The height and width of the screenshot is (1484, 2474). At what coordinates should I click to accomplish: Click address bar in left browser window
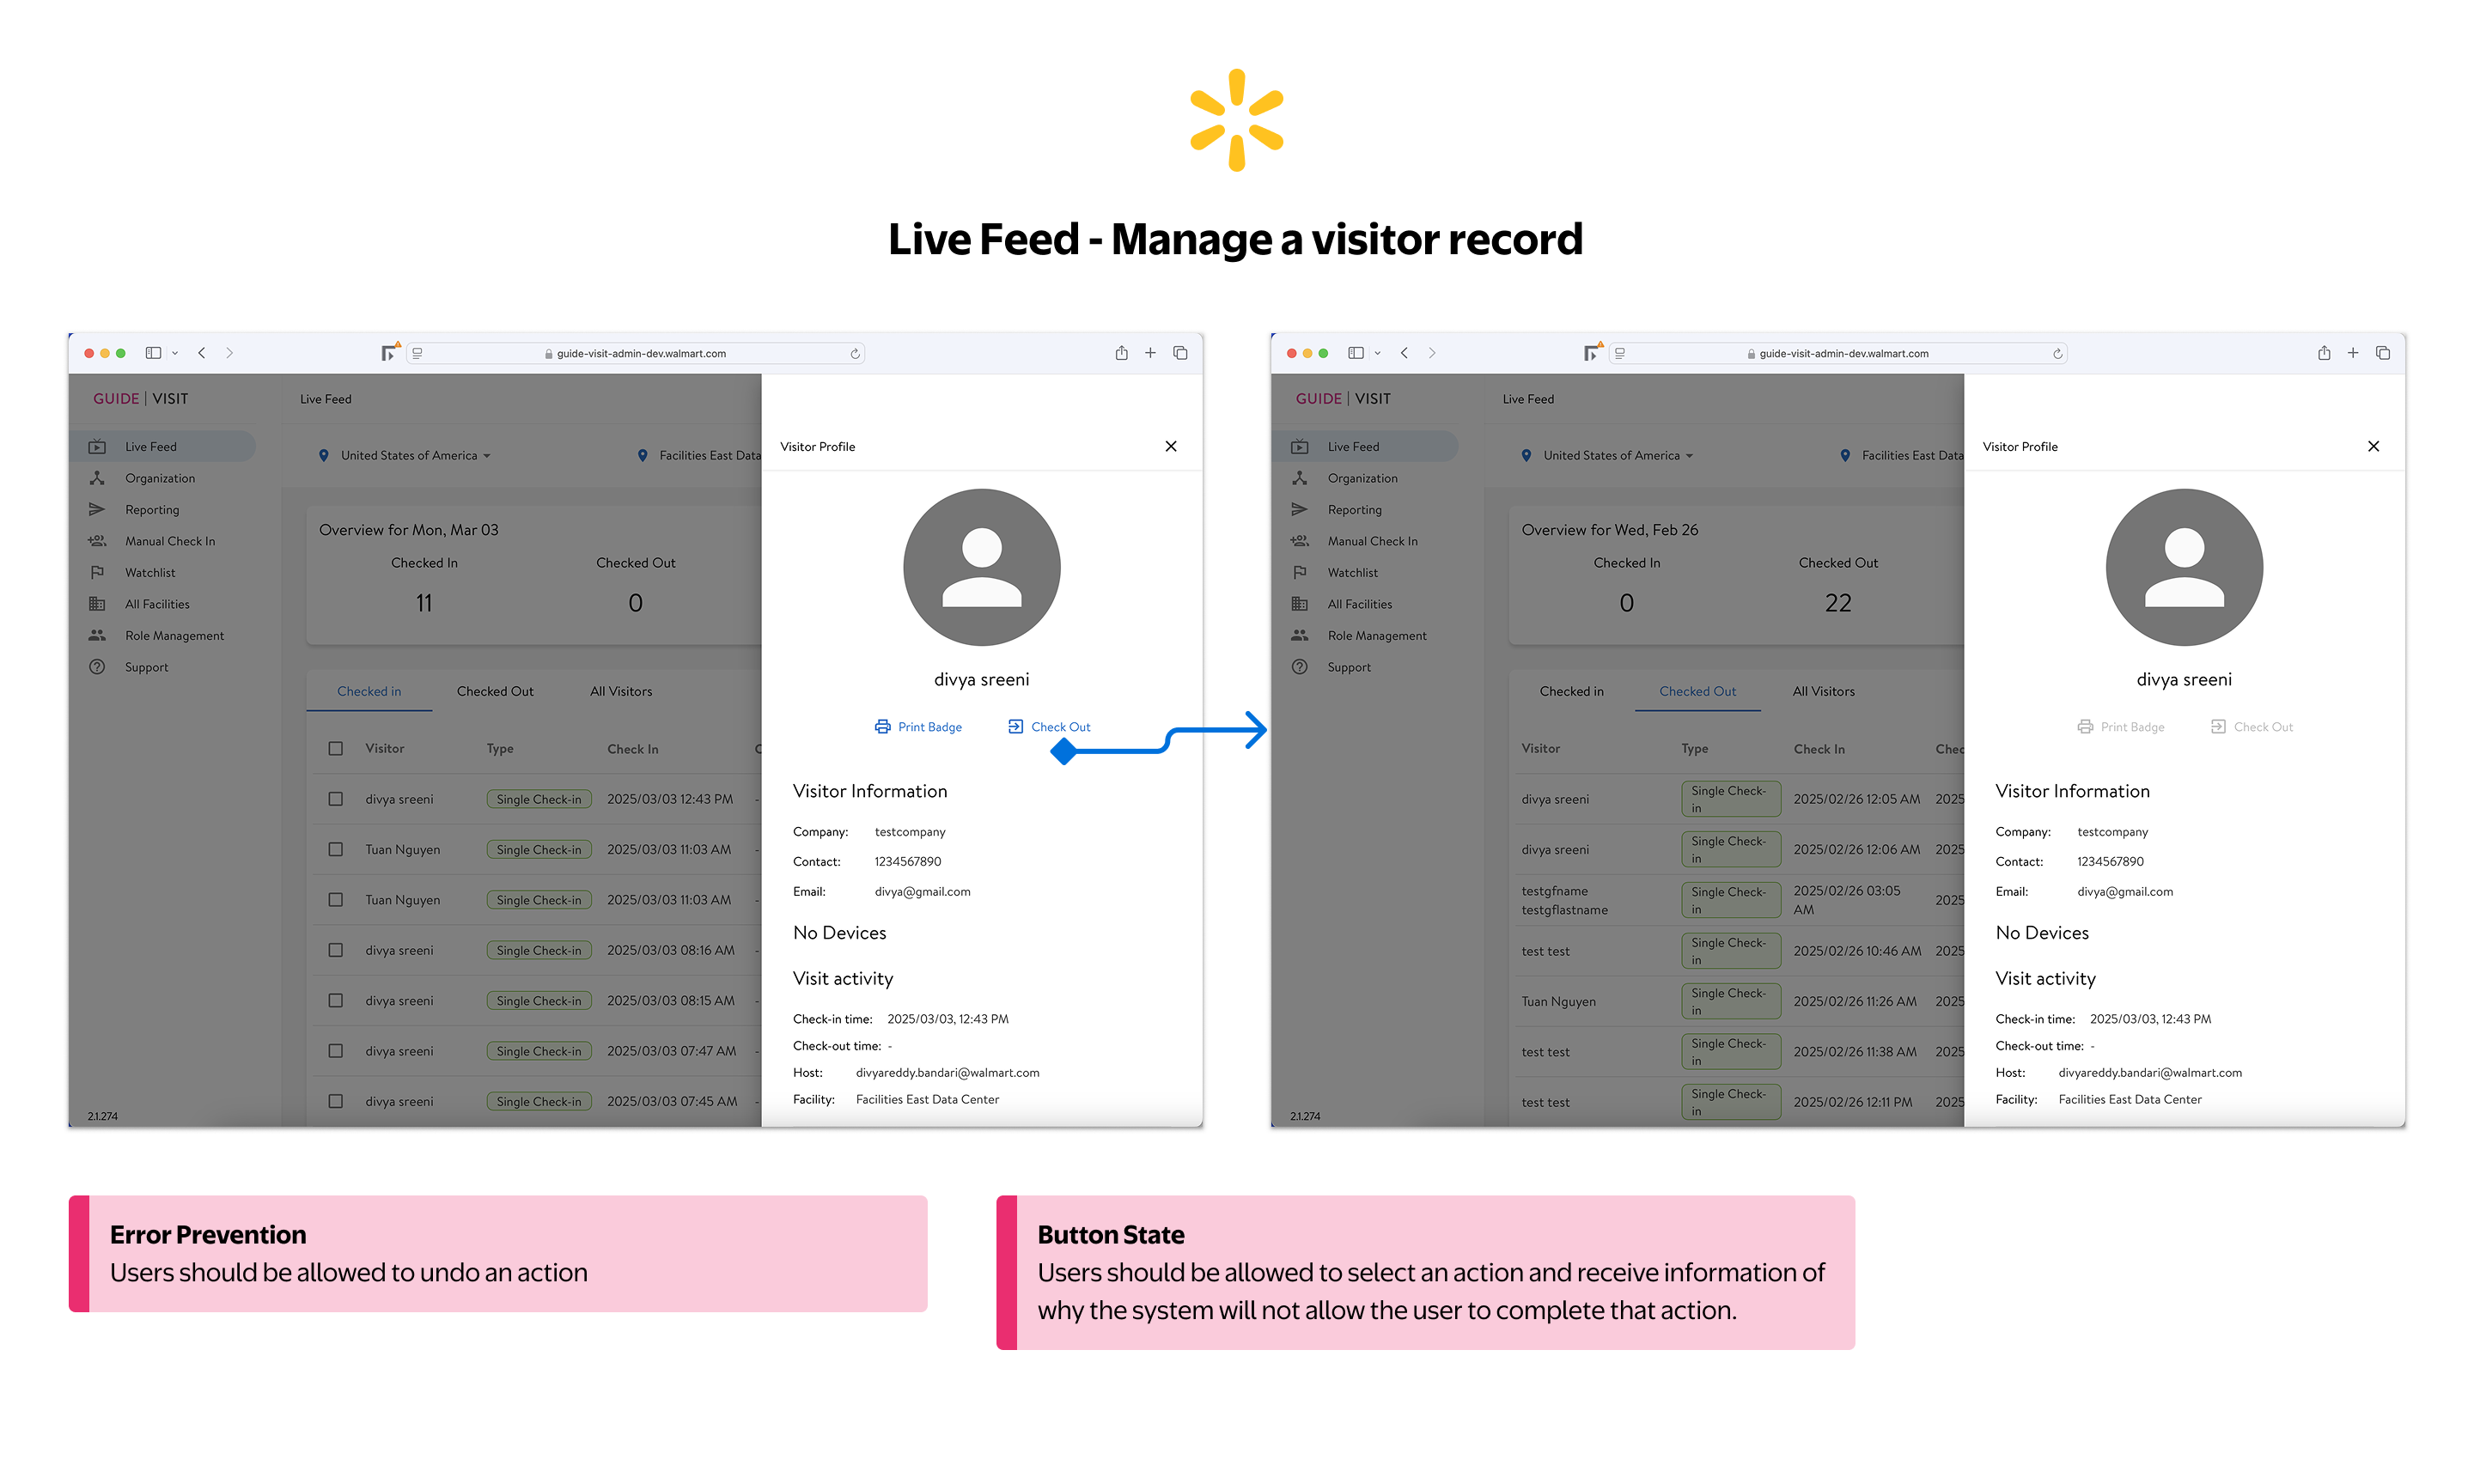pos(637,353)
